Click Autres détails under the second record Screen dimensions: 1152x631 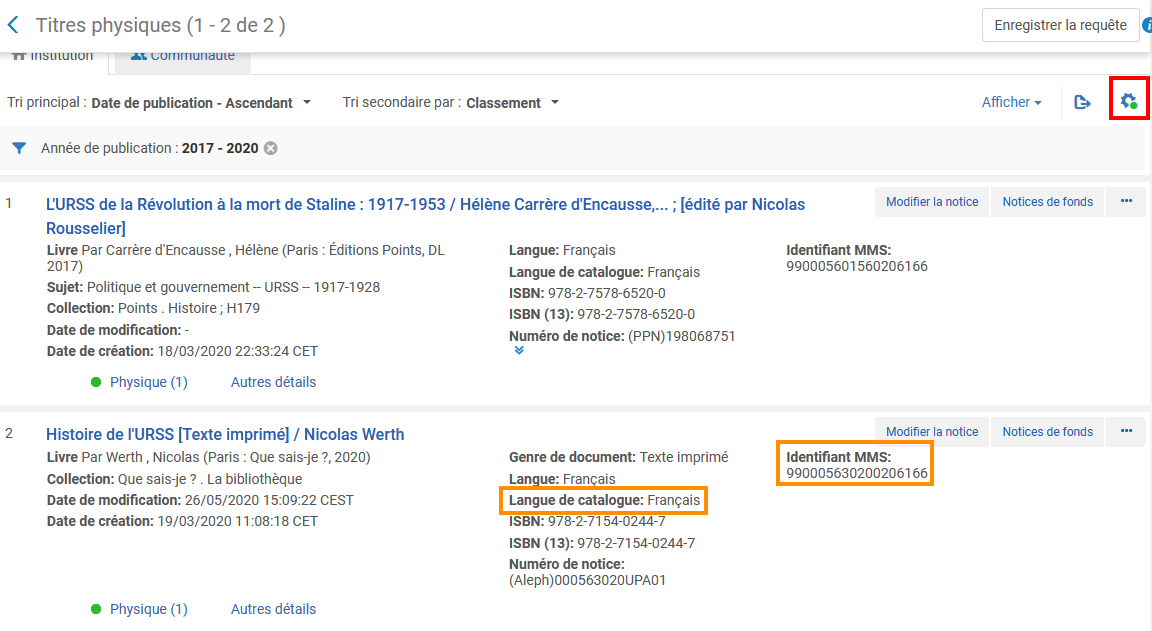[273, 609]
